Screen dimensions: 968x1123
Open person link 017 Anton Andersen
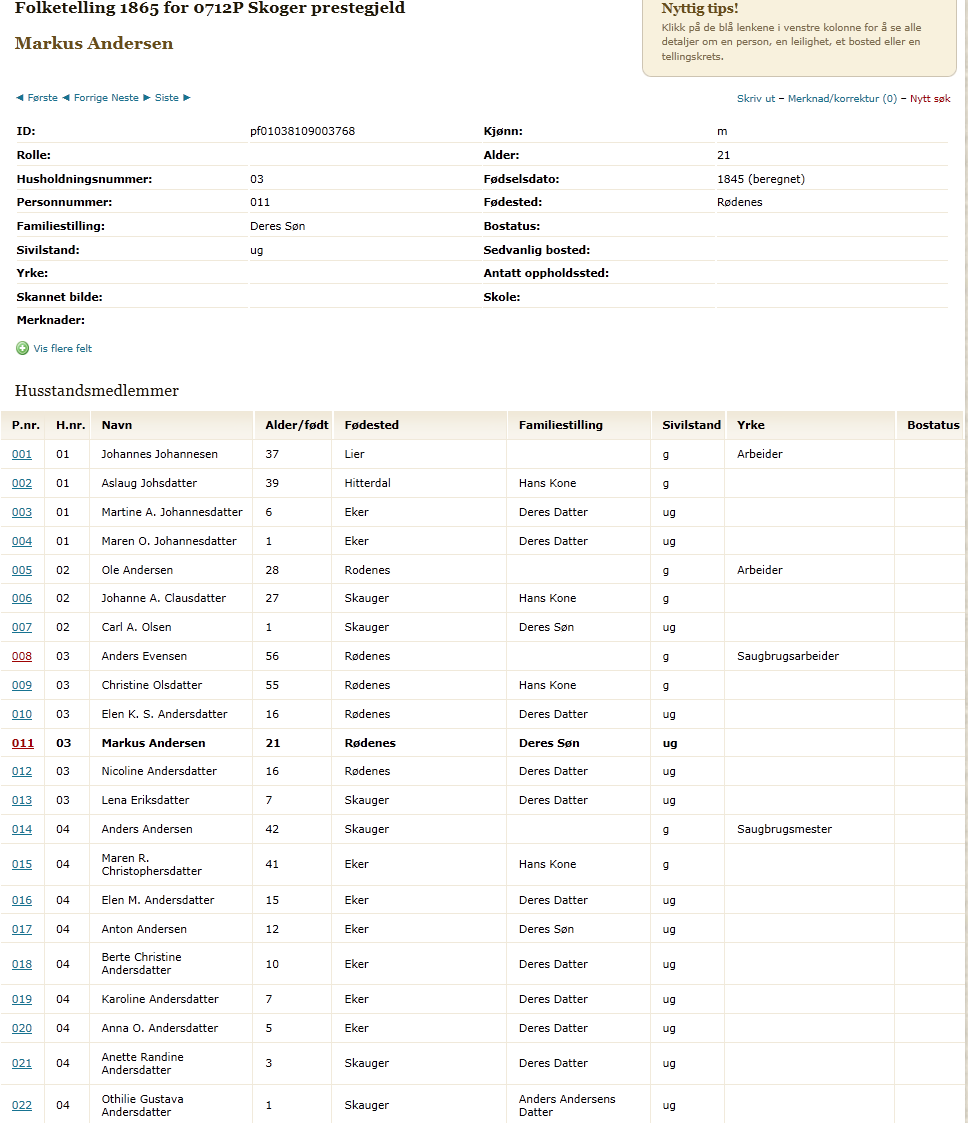pos(22,929)
